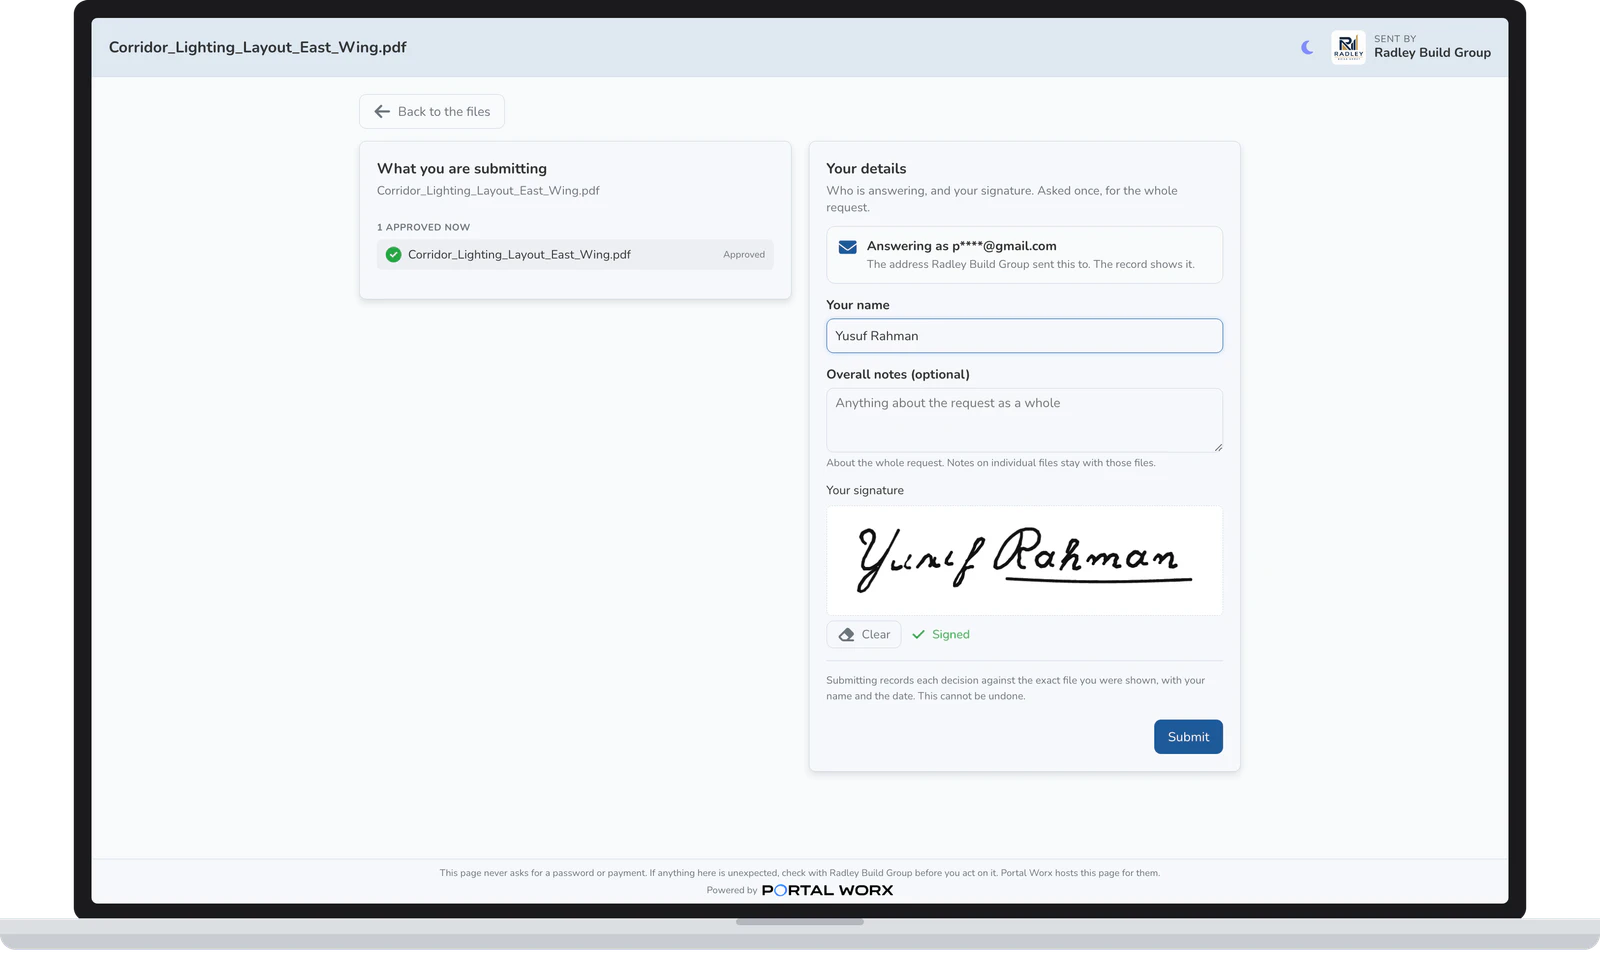1600x953 pixels.
Task: Click the envelope email icon
Action: tap(848, 247)
